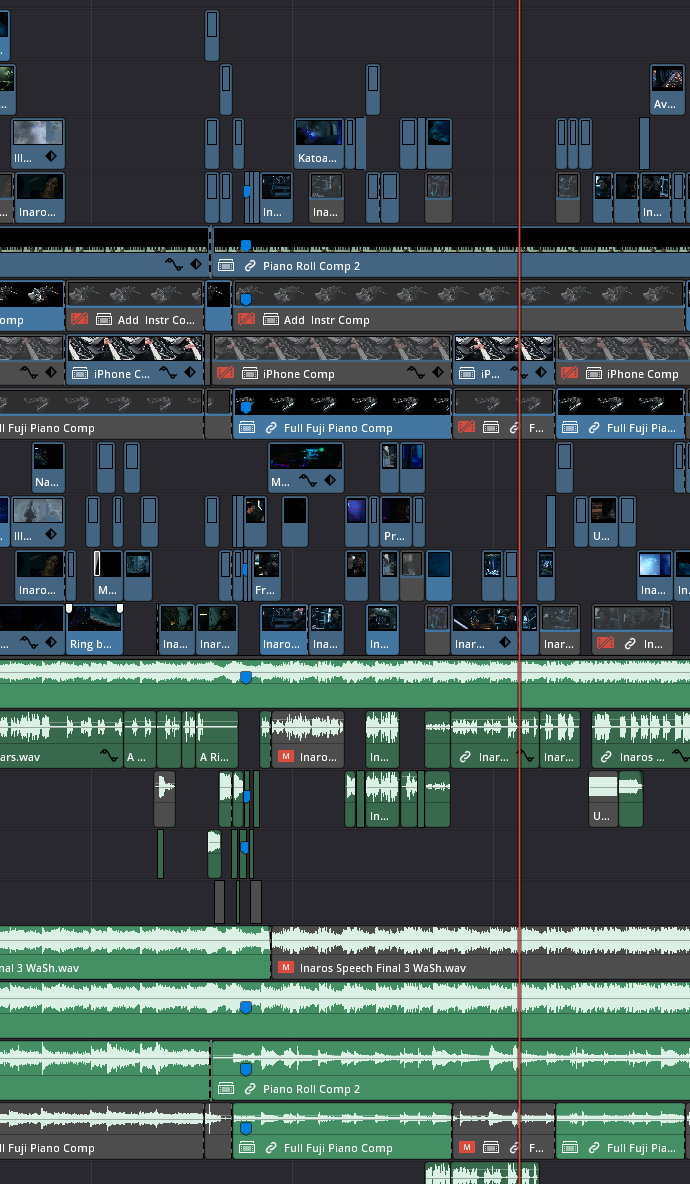Click the red disabled flag on the middle iPhone Comp clip
Screen dimensions: 690x1184
pos(226,374)
